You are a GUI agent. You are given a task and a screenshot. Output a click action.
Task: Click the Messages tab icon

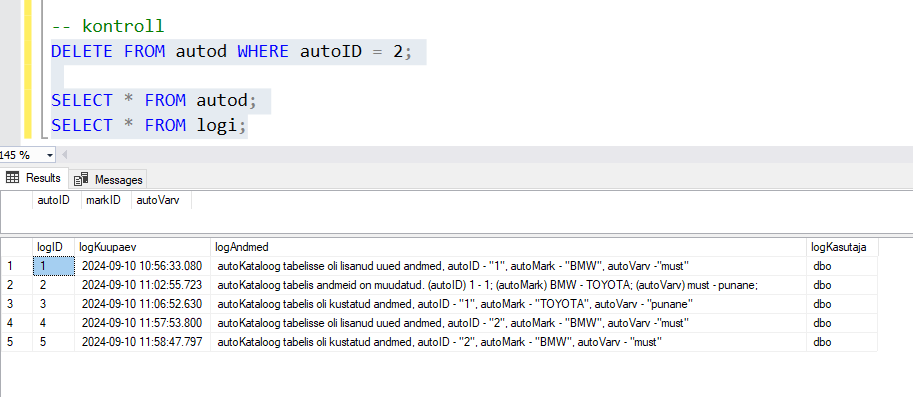pos(81,179)
